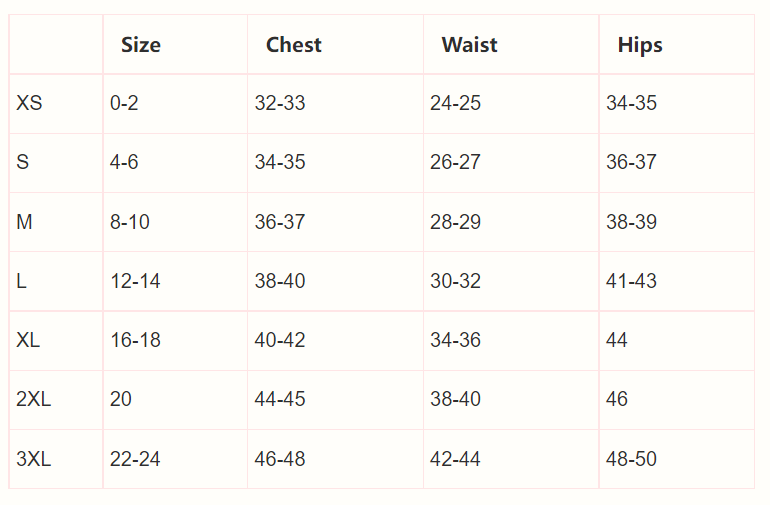
Task: Select hips value 48-50
Action: point(631,459)
